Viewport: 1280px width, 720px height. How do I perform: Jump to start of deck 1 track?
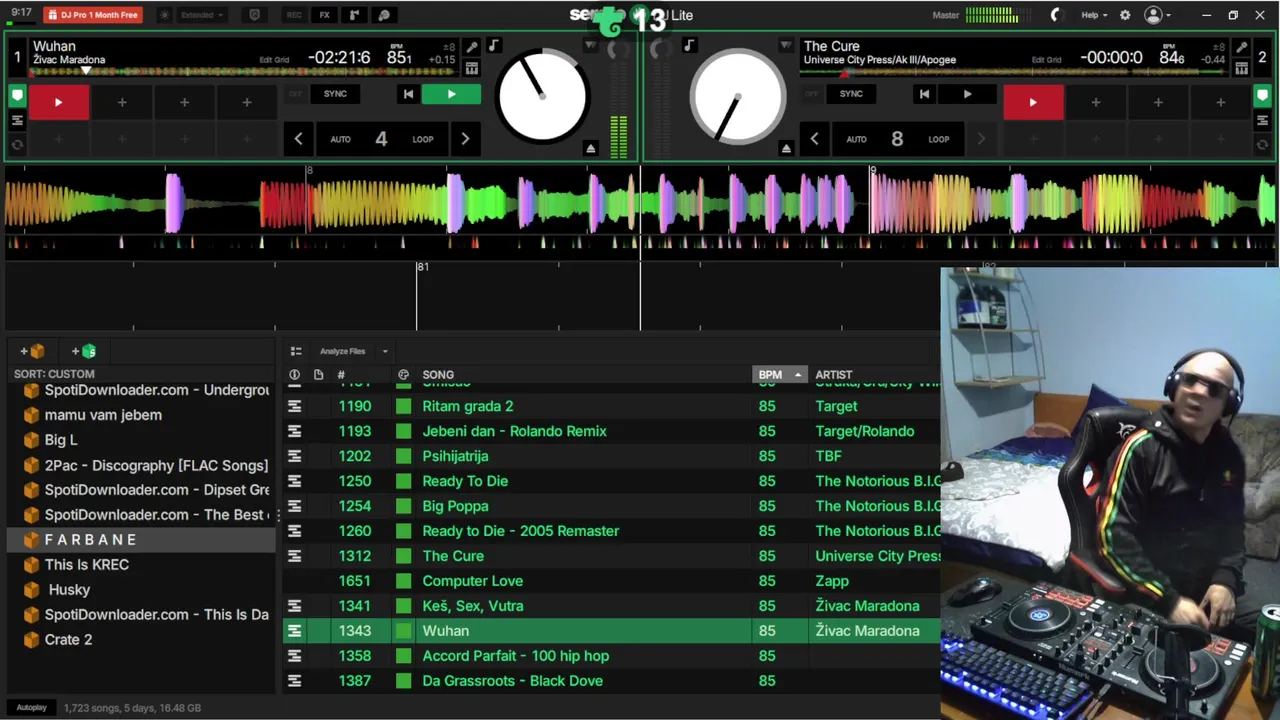tap(408, 94)
